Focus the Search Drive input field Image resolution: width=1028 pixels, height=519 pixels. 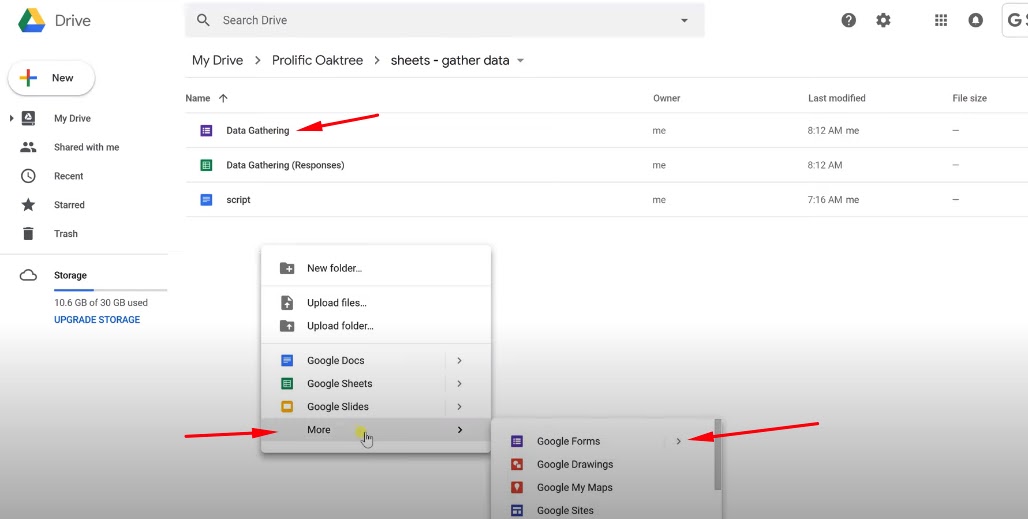(446, 20)
